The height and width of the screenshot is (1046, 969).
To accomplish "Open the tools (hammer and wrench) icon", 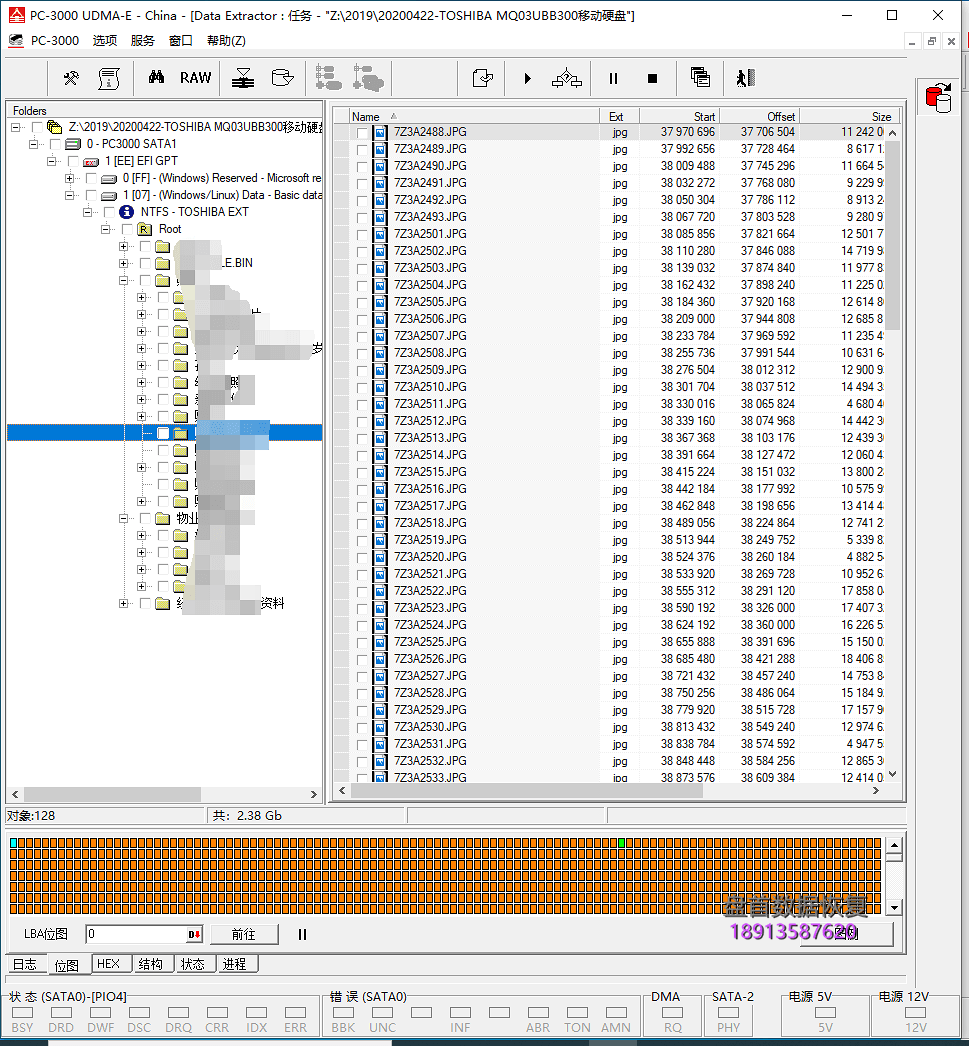I will 71,78.
